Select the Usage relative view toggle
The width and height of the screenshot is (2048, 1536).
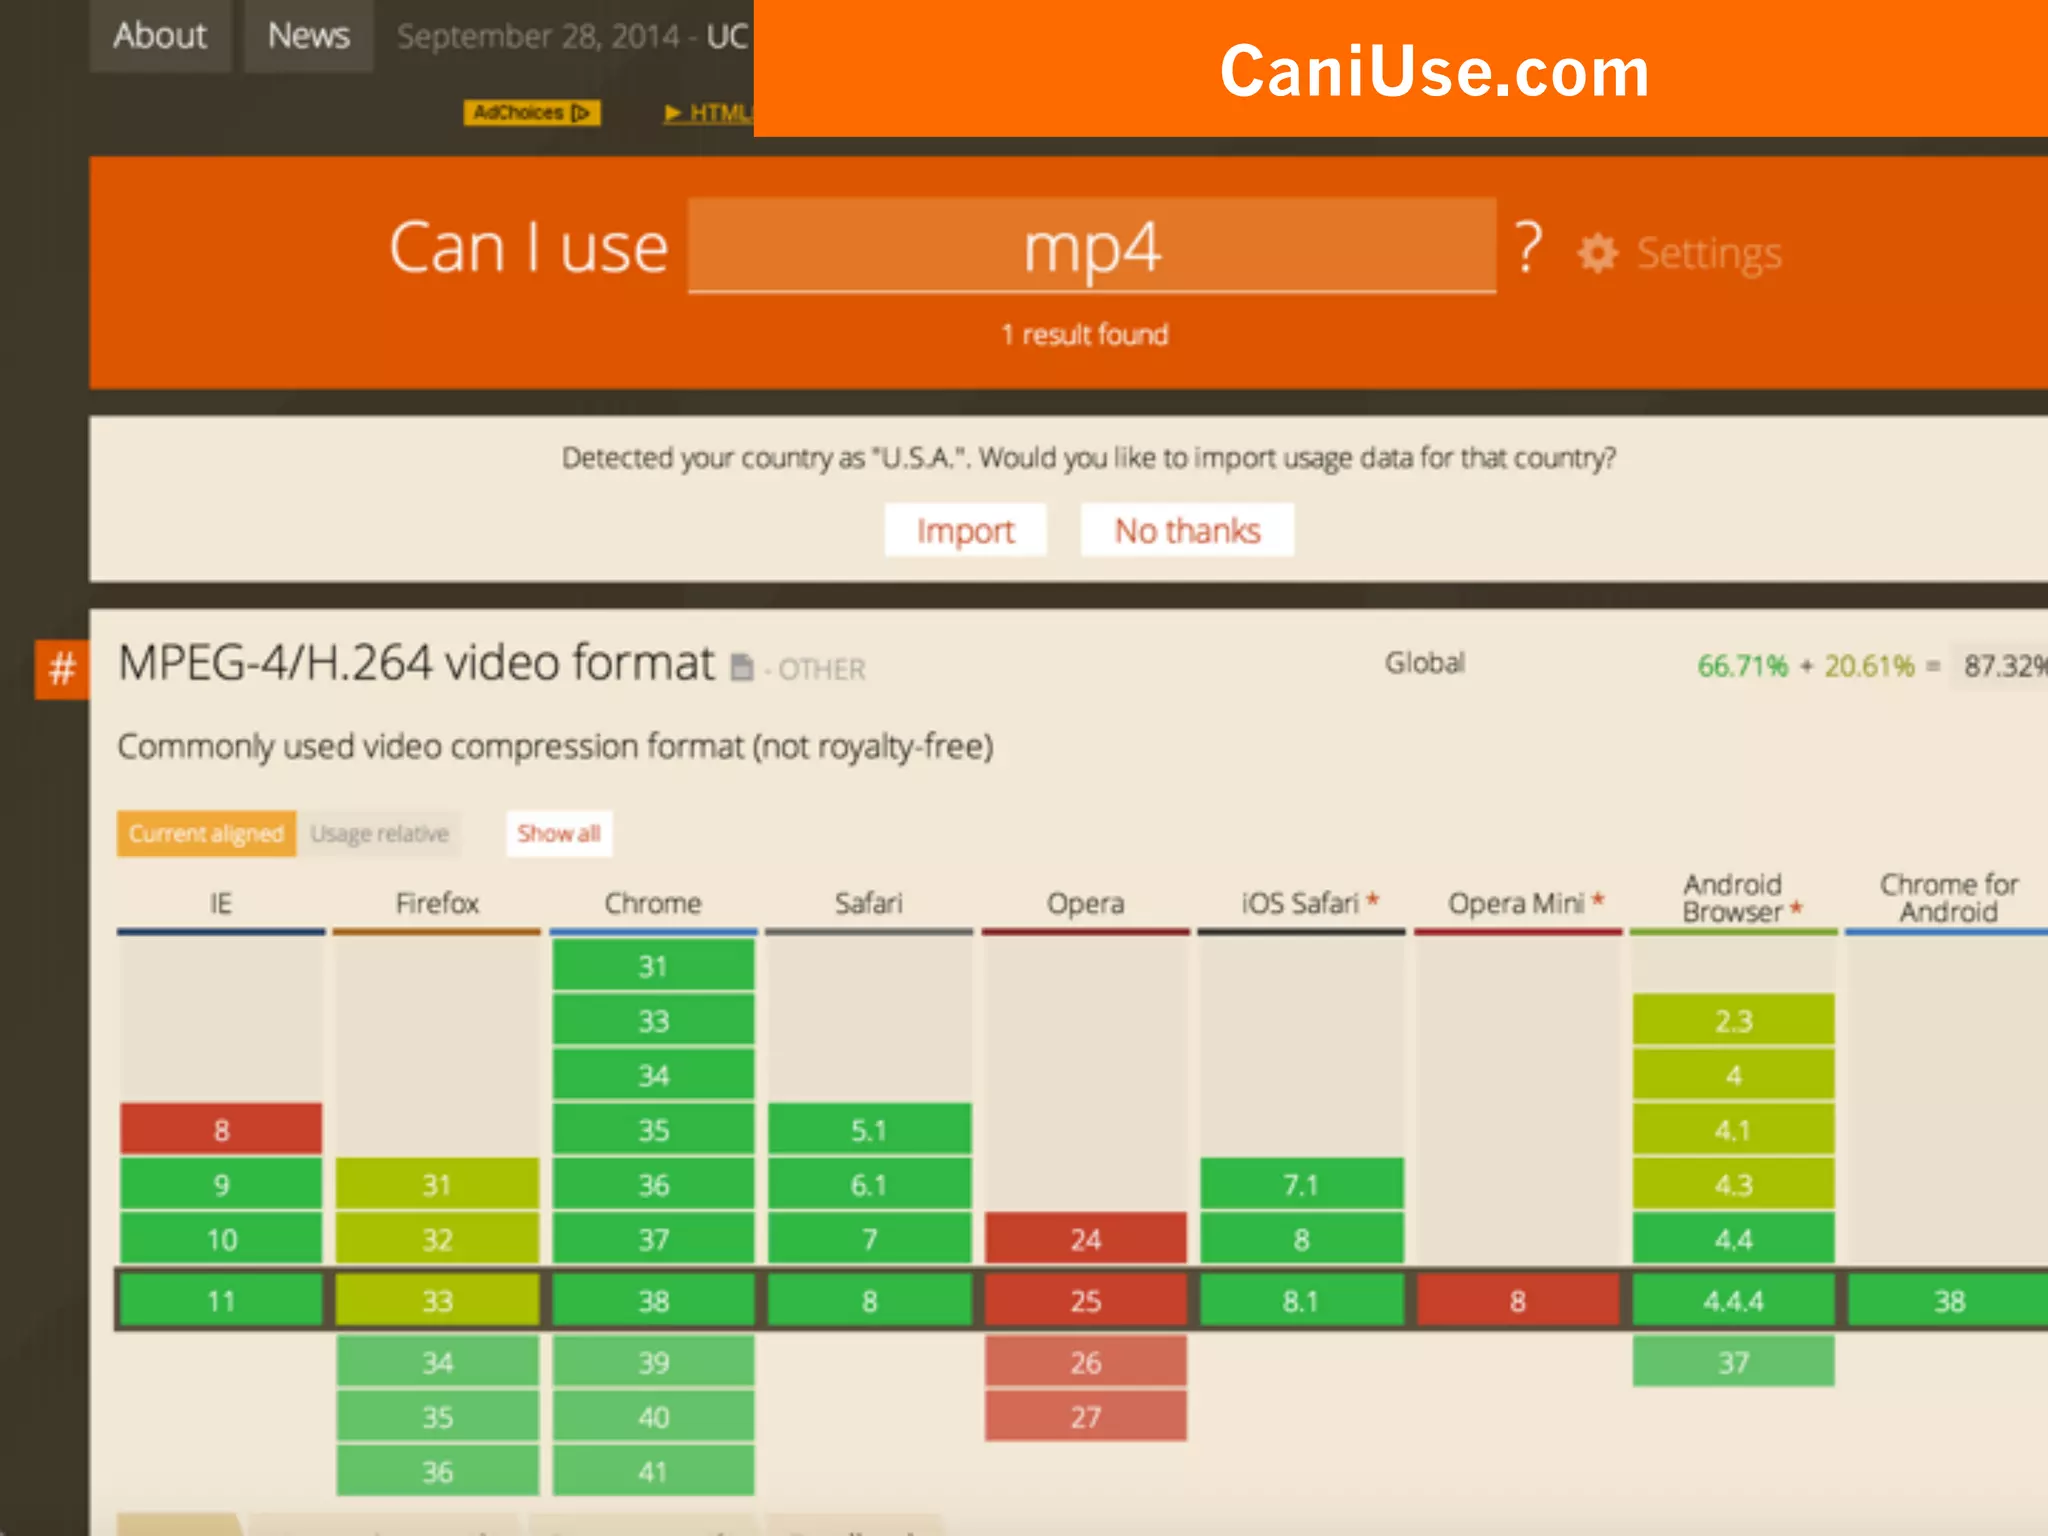pos(379,833)
